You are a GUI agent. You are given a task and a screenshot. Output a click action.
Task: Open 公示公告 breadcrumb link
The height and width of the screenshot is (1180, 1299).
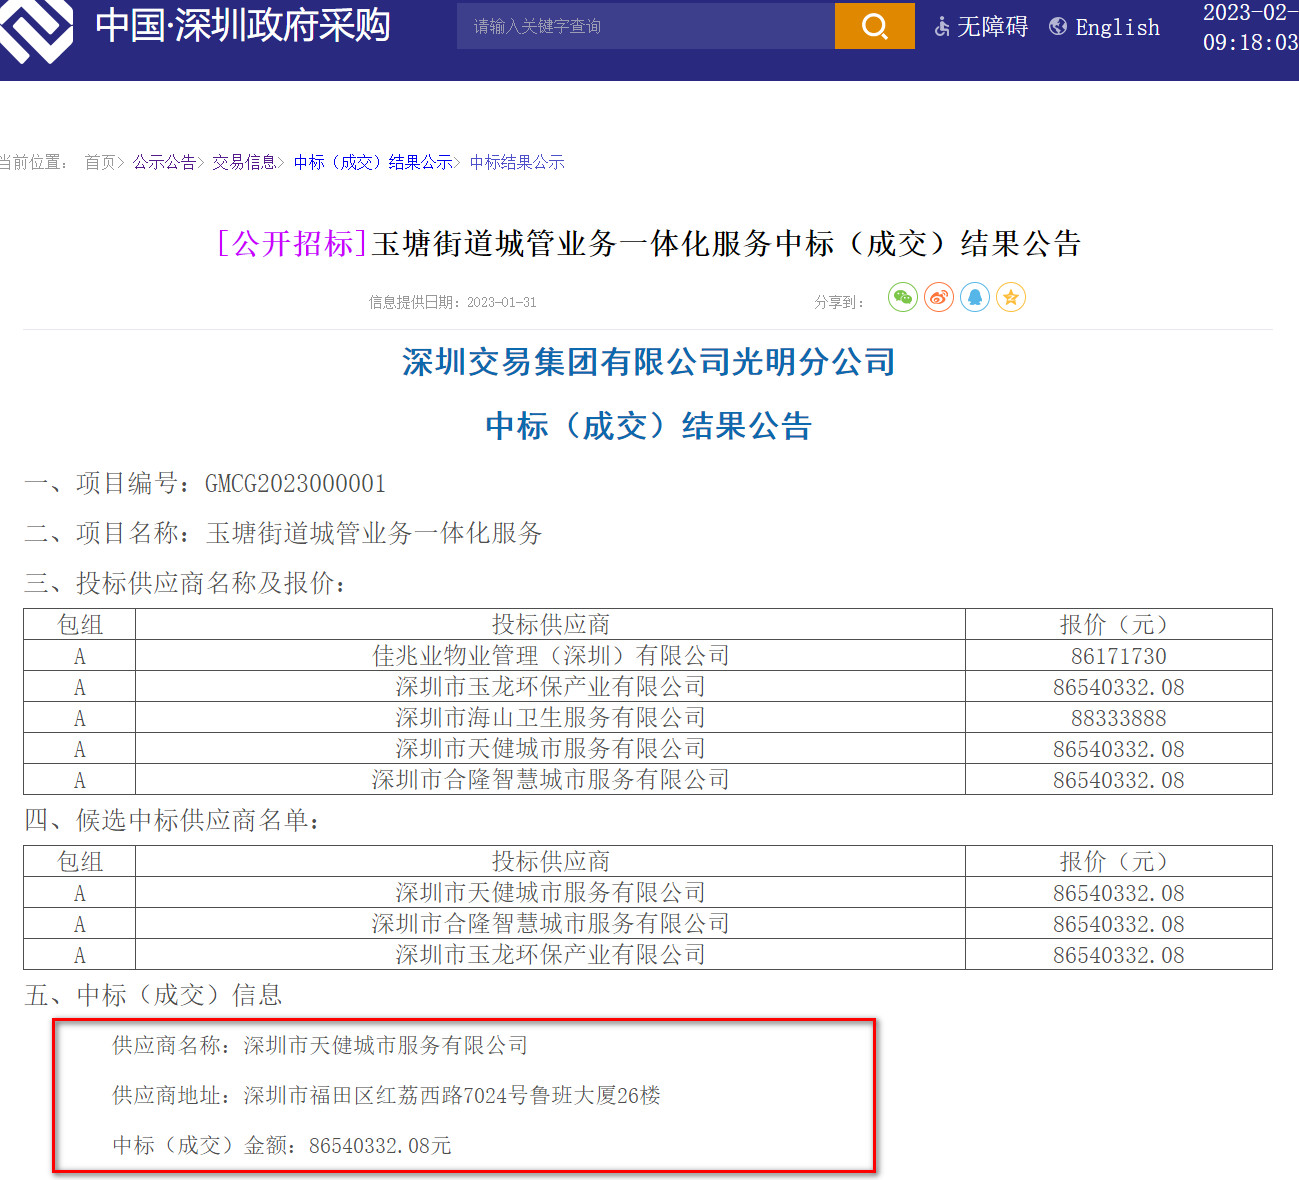164,162
